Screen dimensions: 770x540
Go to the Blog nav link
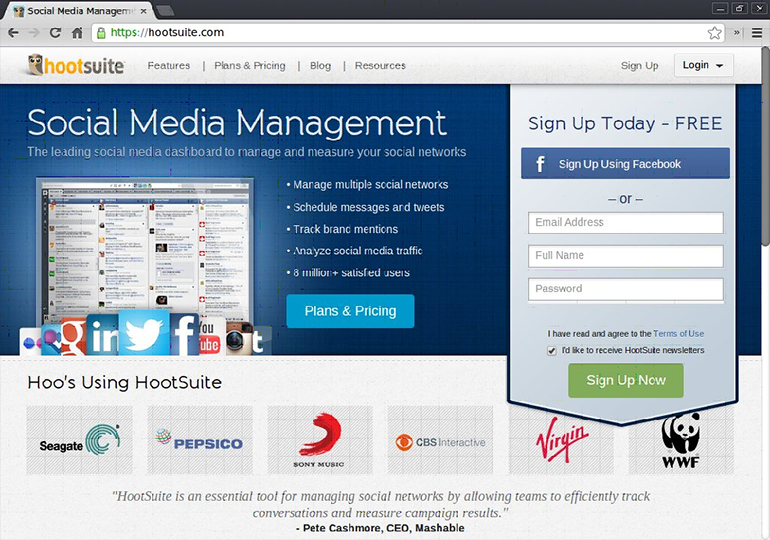pyautogui.click(x=320, y=66)
